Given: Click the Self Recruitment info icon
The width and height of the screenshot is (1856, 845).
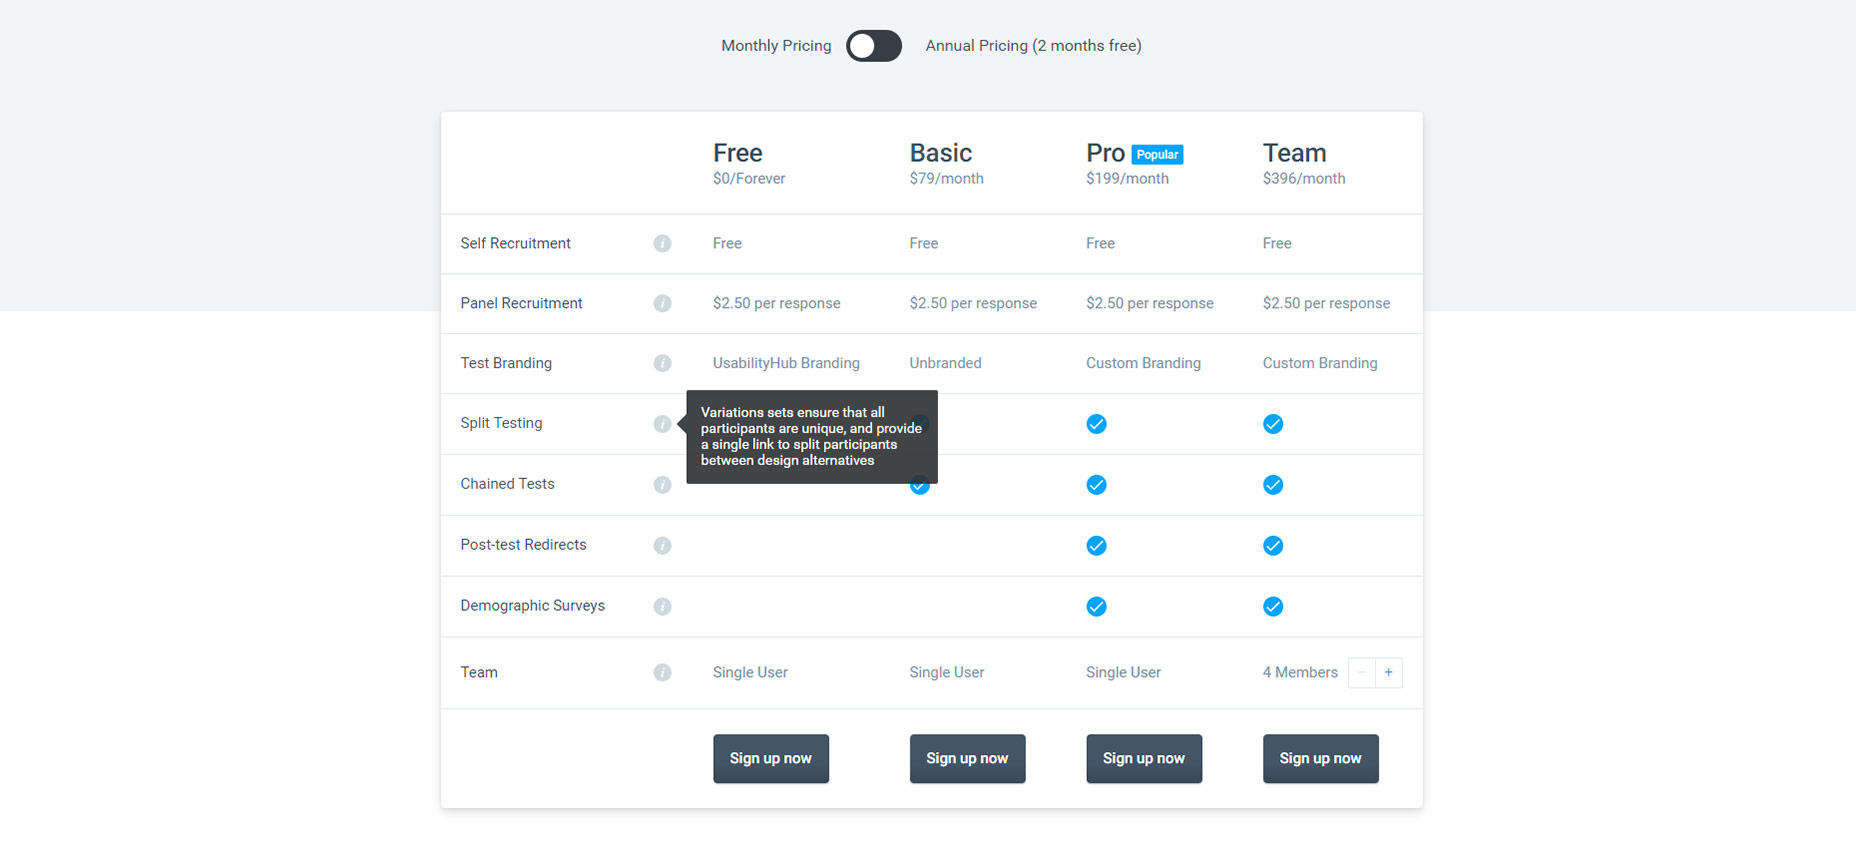Looking at the screenshot, I should tap(662, 243).
